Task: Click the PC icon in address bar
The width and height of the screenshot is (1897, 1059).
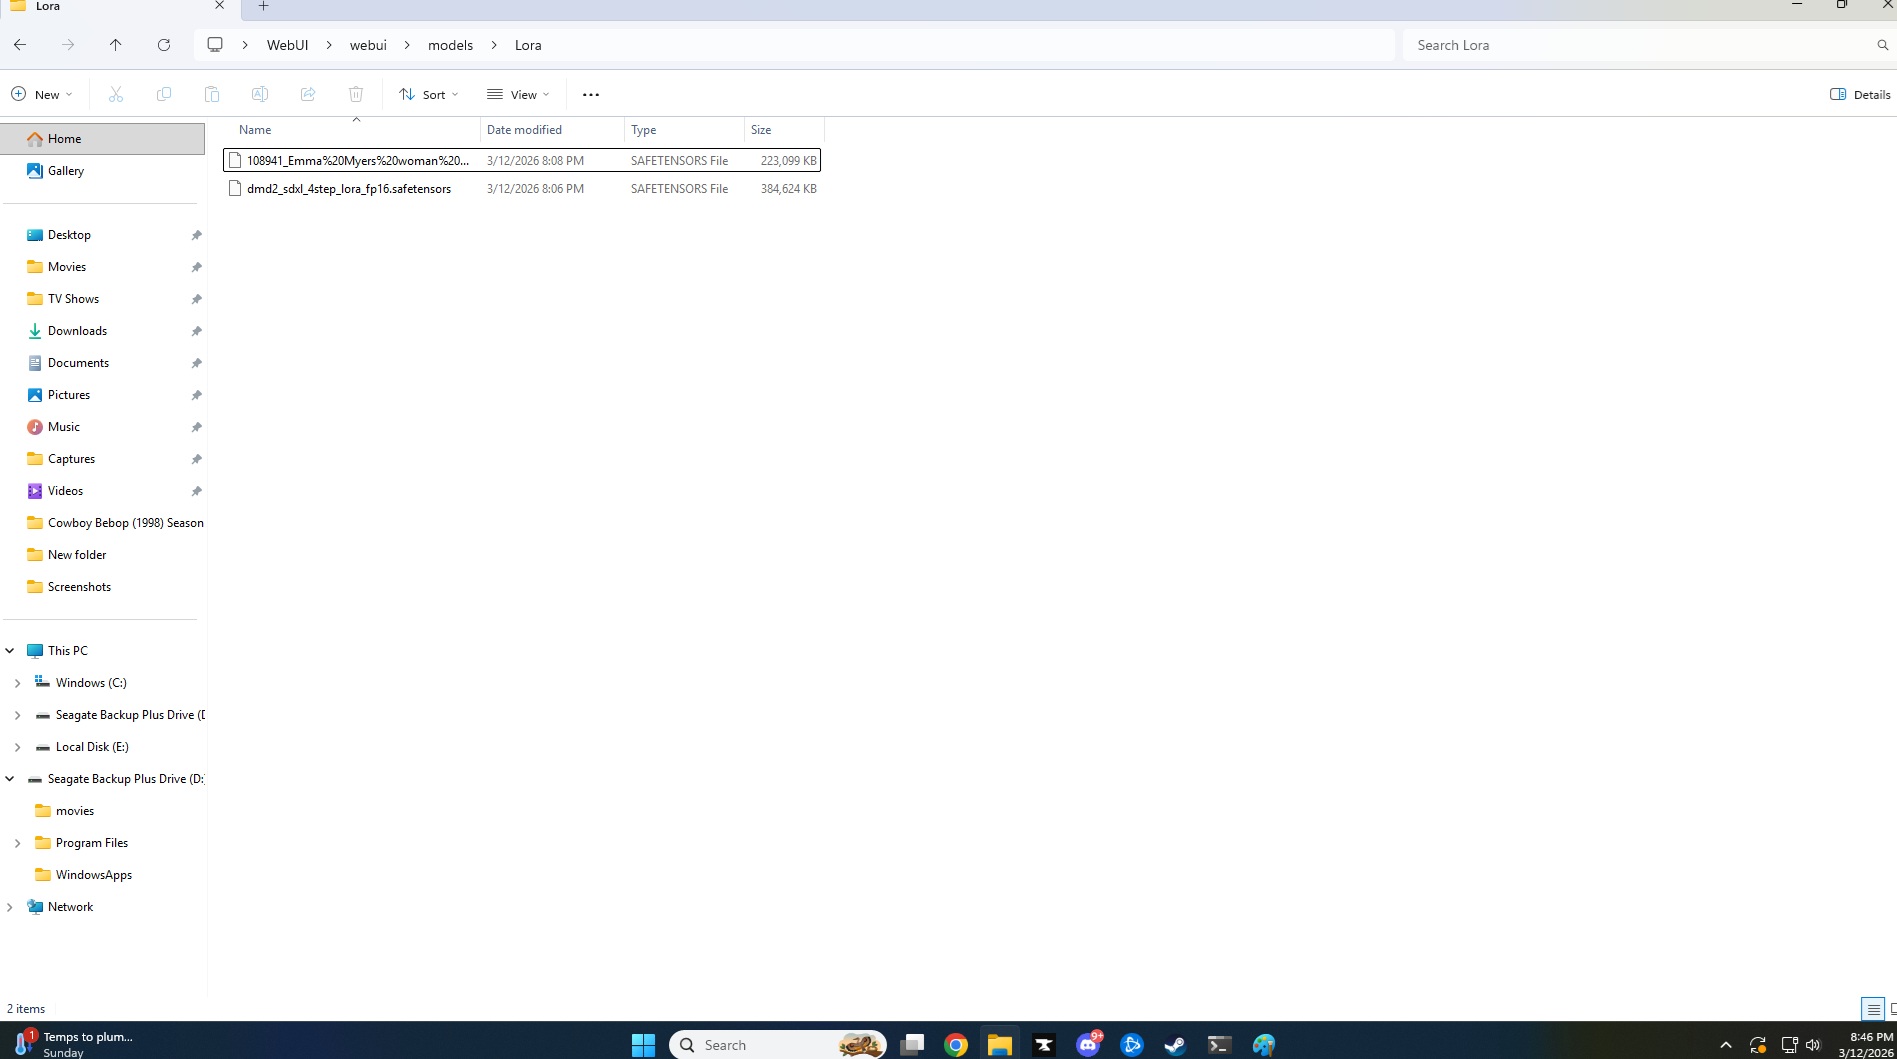Action: [215, 45]
